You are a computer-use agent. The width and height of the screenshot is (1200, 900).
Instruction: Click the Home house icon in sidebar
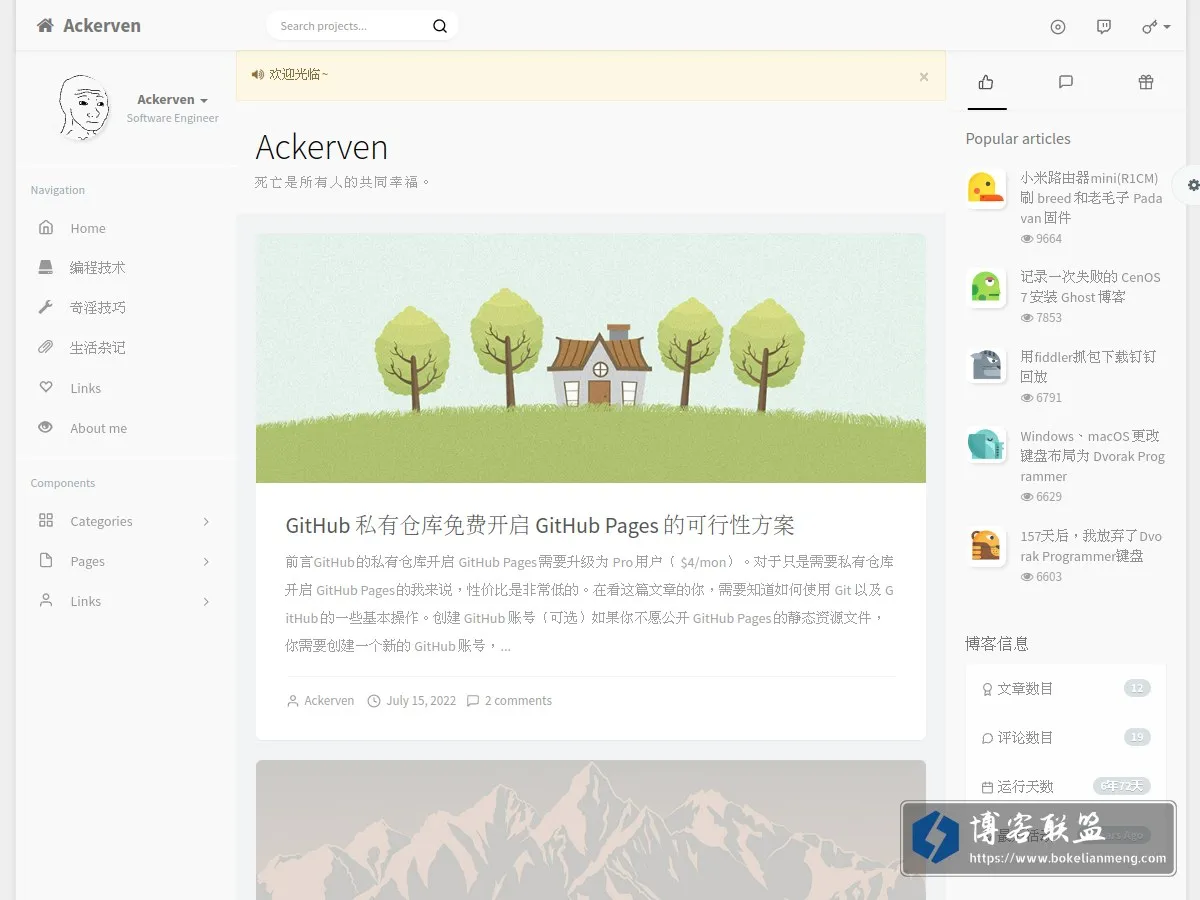click(x=45, y=228)
